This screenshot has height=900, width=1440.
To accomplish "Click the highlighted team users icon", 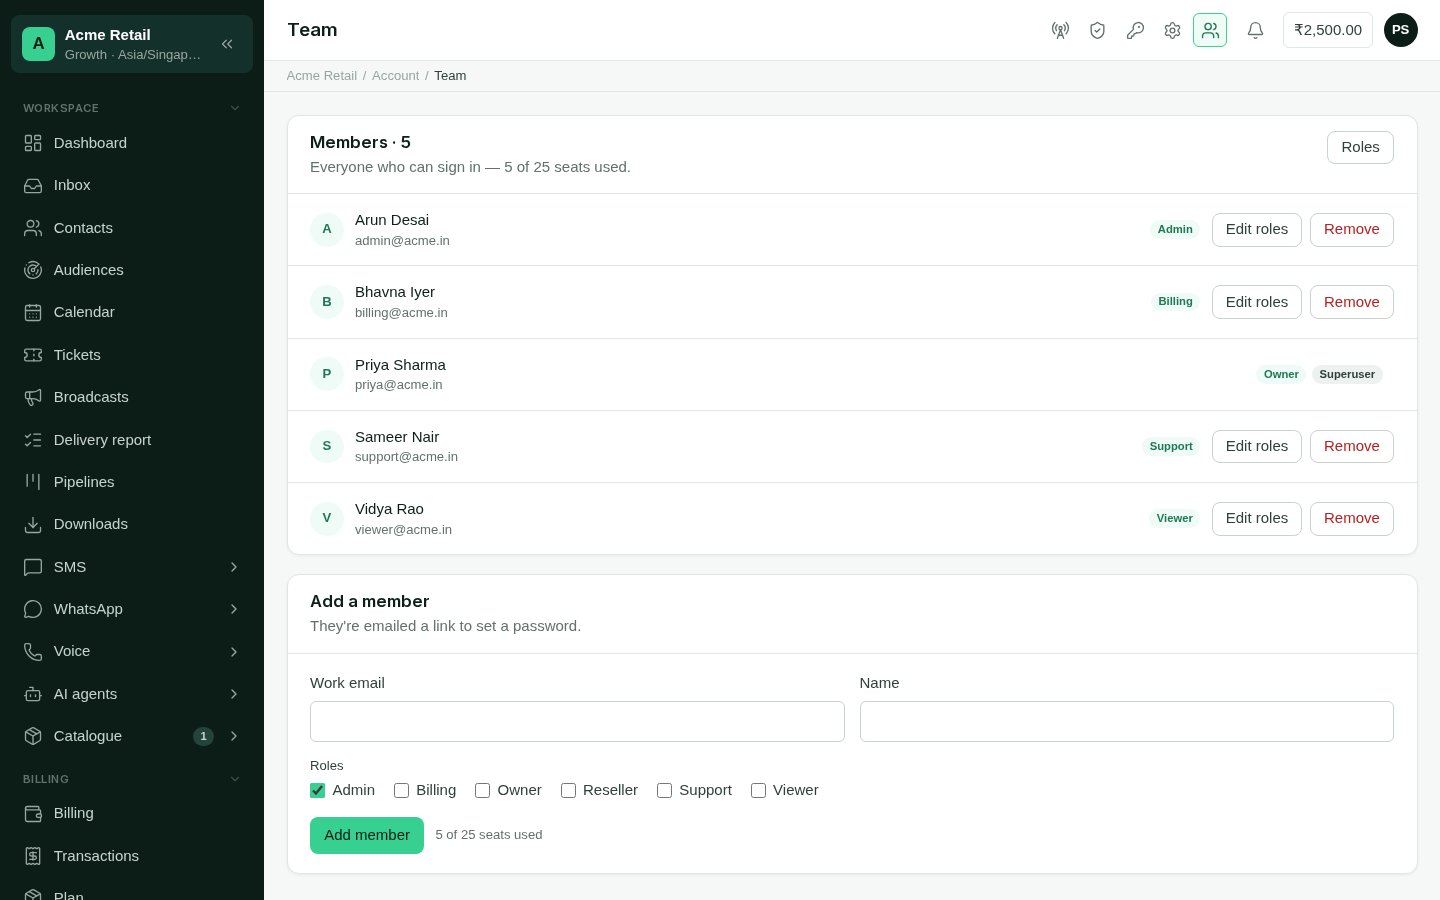I will point(1210,30).
